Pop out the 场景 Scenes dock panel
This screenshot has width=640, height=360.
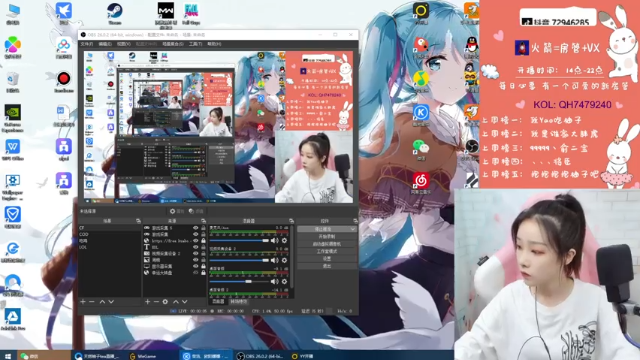pyautogui.click(x=138, y=221)
